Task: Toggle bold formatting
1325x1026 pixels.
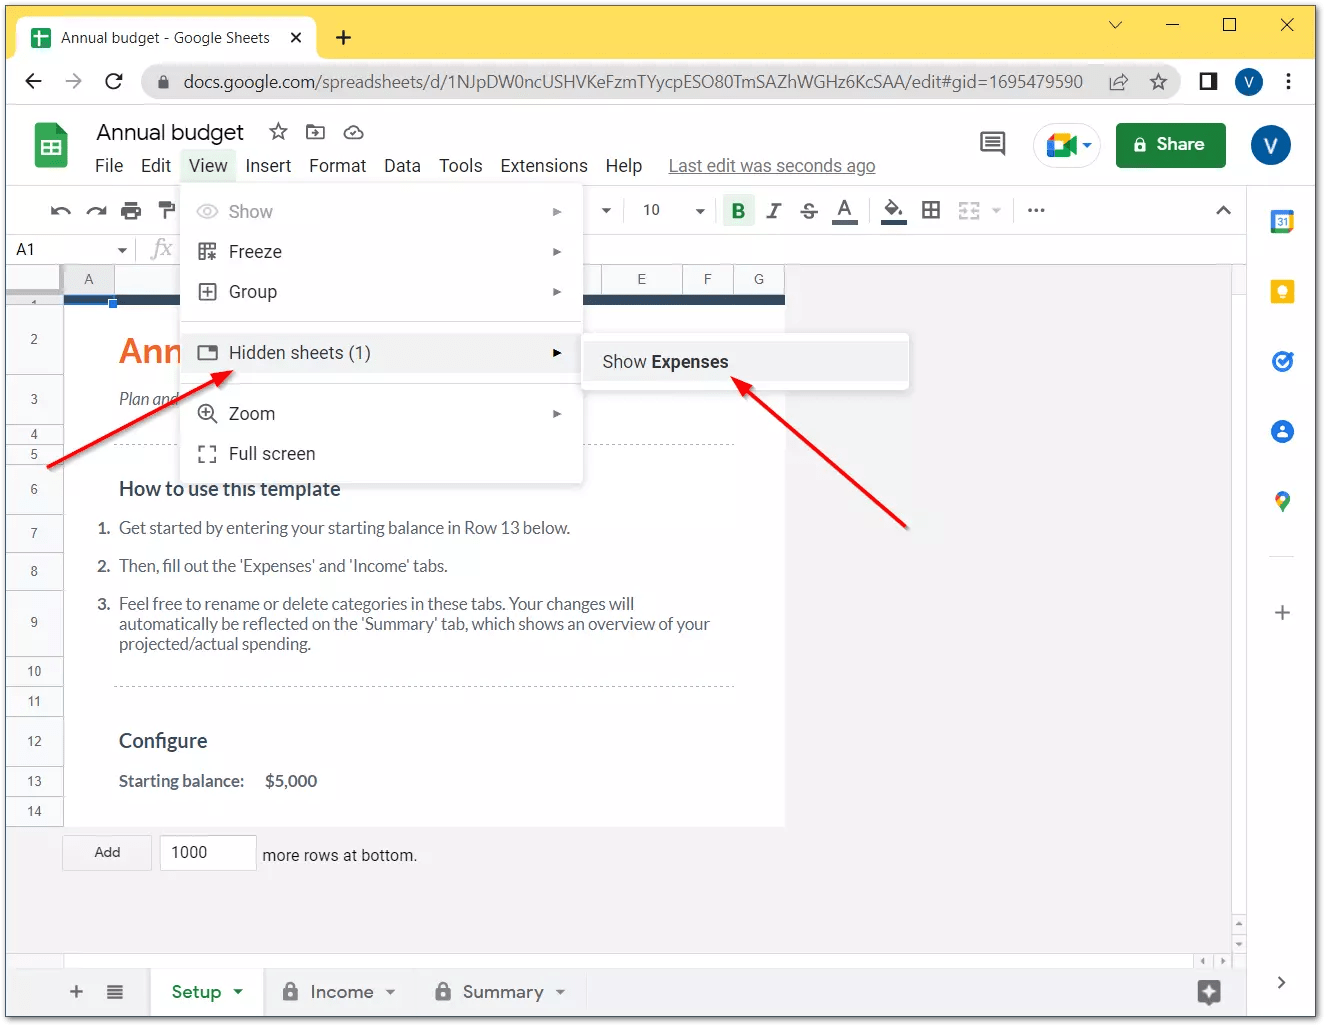Action: (x=738, y=211)
